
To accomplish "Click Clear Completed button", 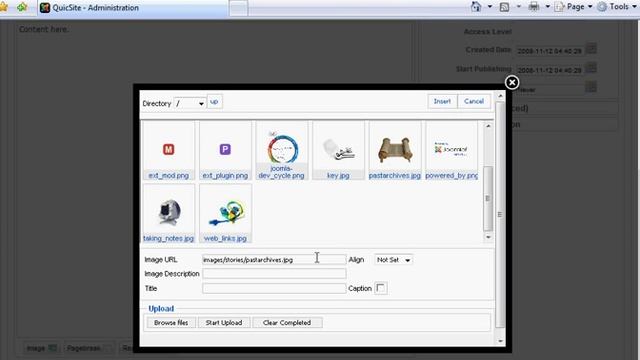I will click(x=287, y=322).
